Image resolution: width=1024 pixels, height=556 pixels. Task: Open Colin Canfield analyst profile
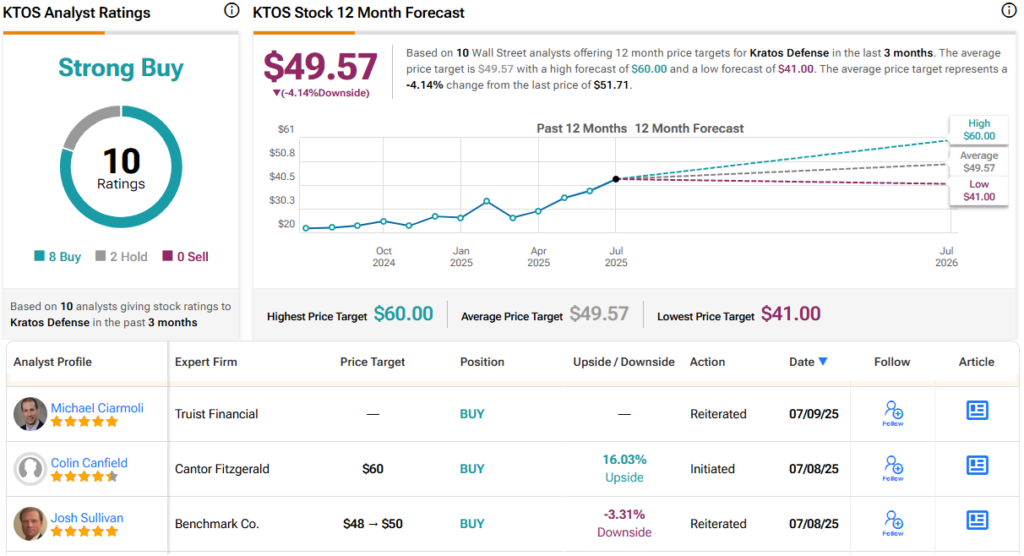(89, 463)
